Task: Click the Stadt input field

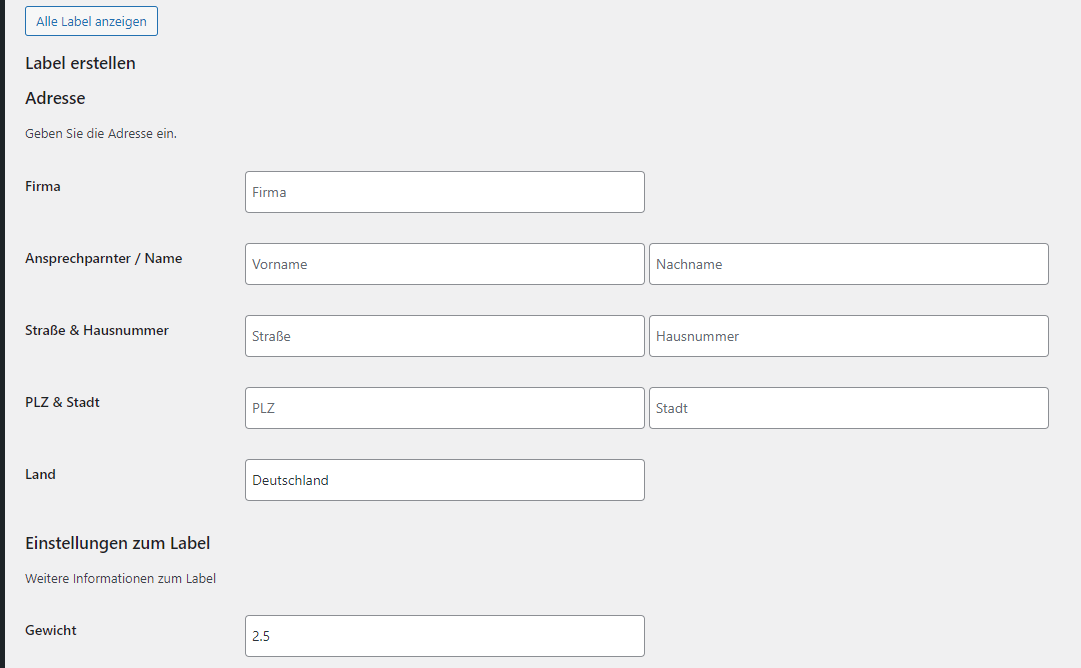Action: coord(848,408)
